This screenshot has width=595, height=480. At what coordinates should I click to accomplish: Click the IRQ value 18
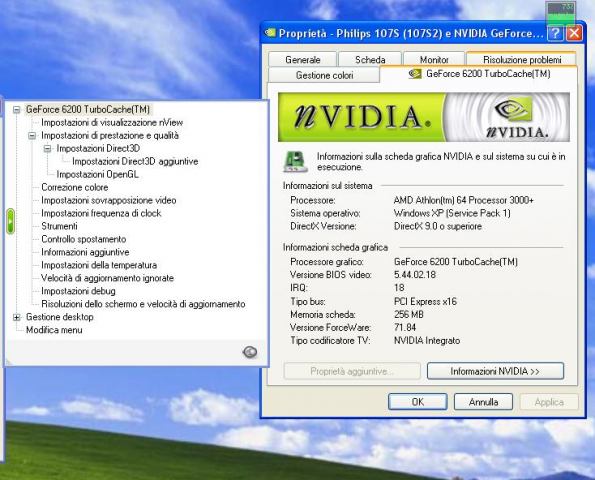tap(399, 288)
